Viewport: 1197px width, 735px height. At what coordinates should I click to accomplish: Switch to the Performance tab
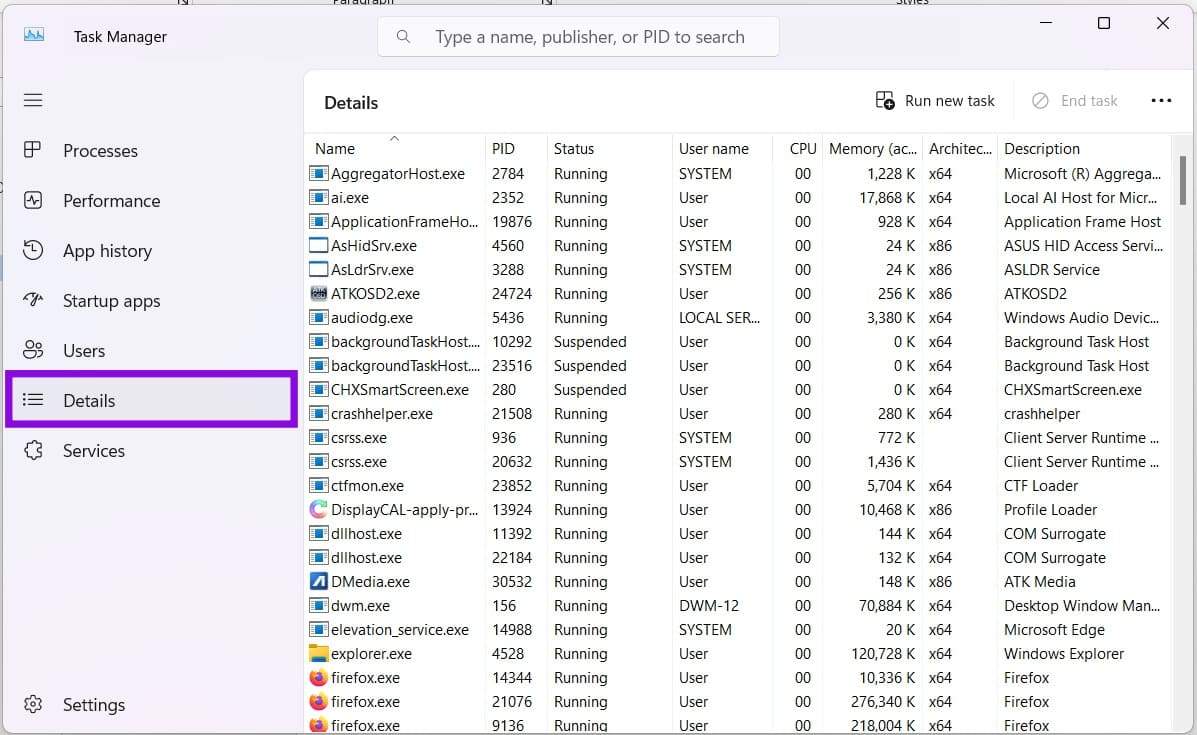[151, 201]
